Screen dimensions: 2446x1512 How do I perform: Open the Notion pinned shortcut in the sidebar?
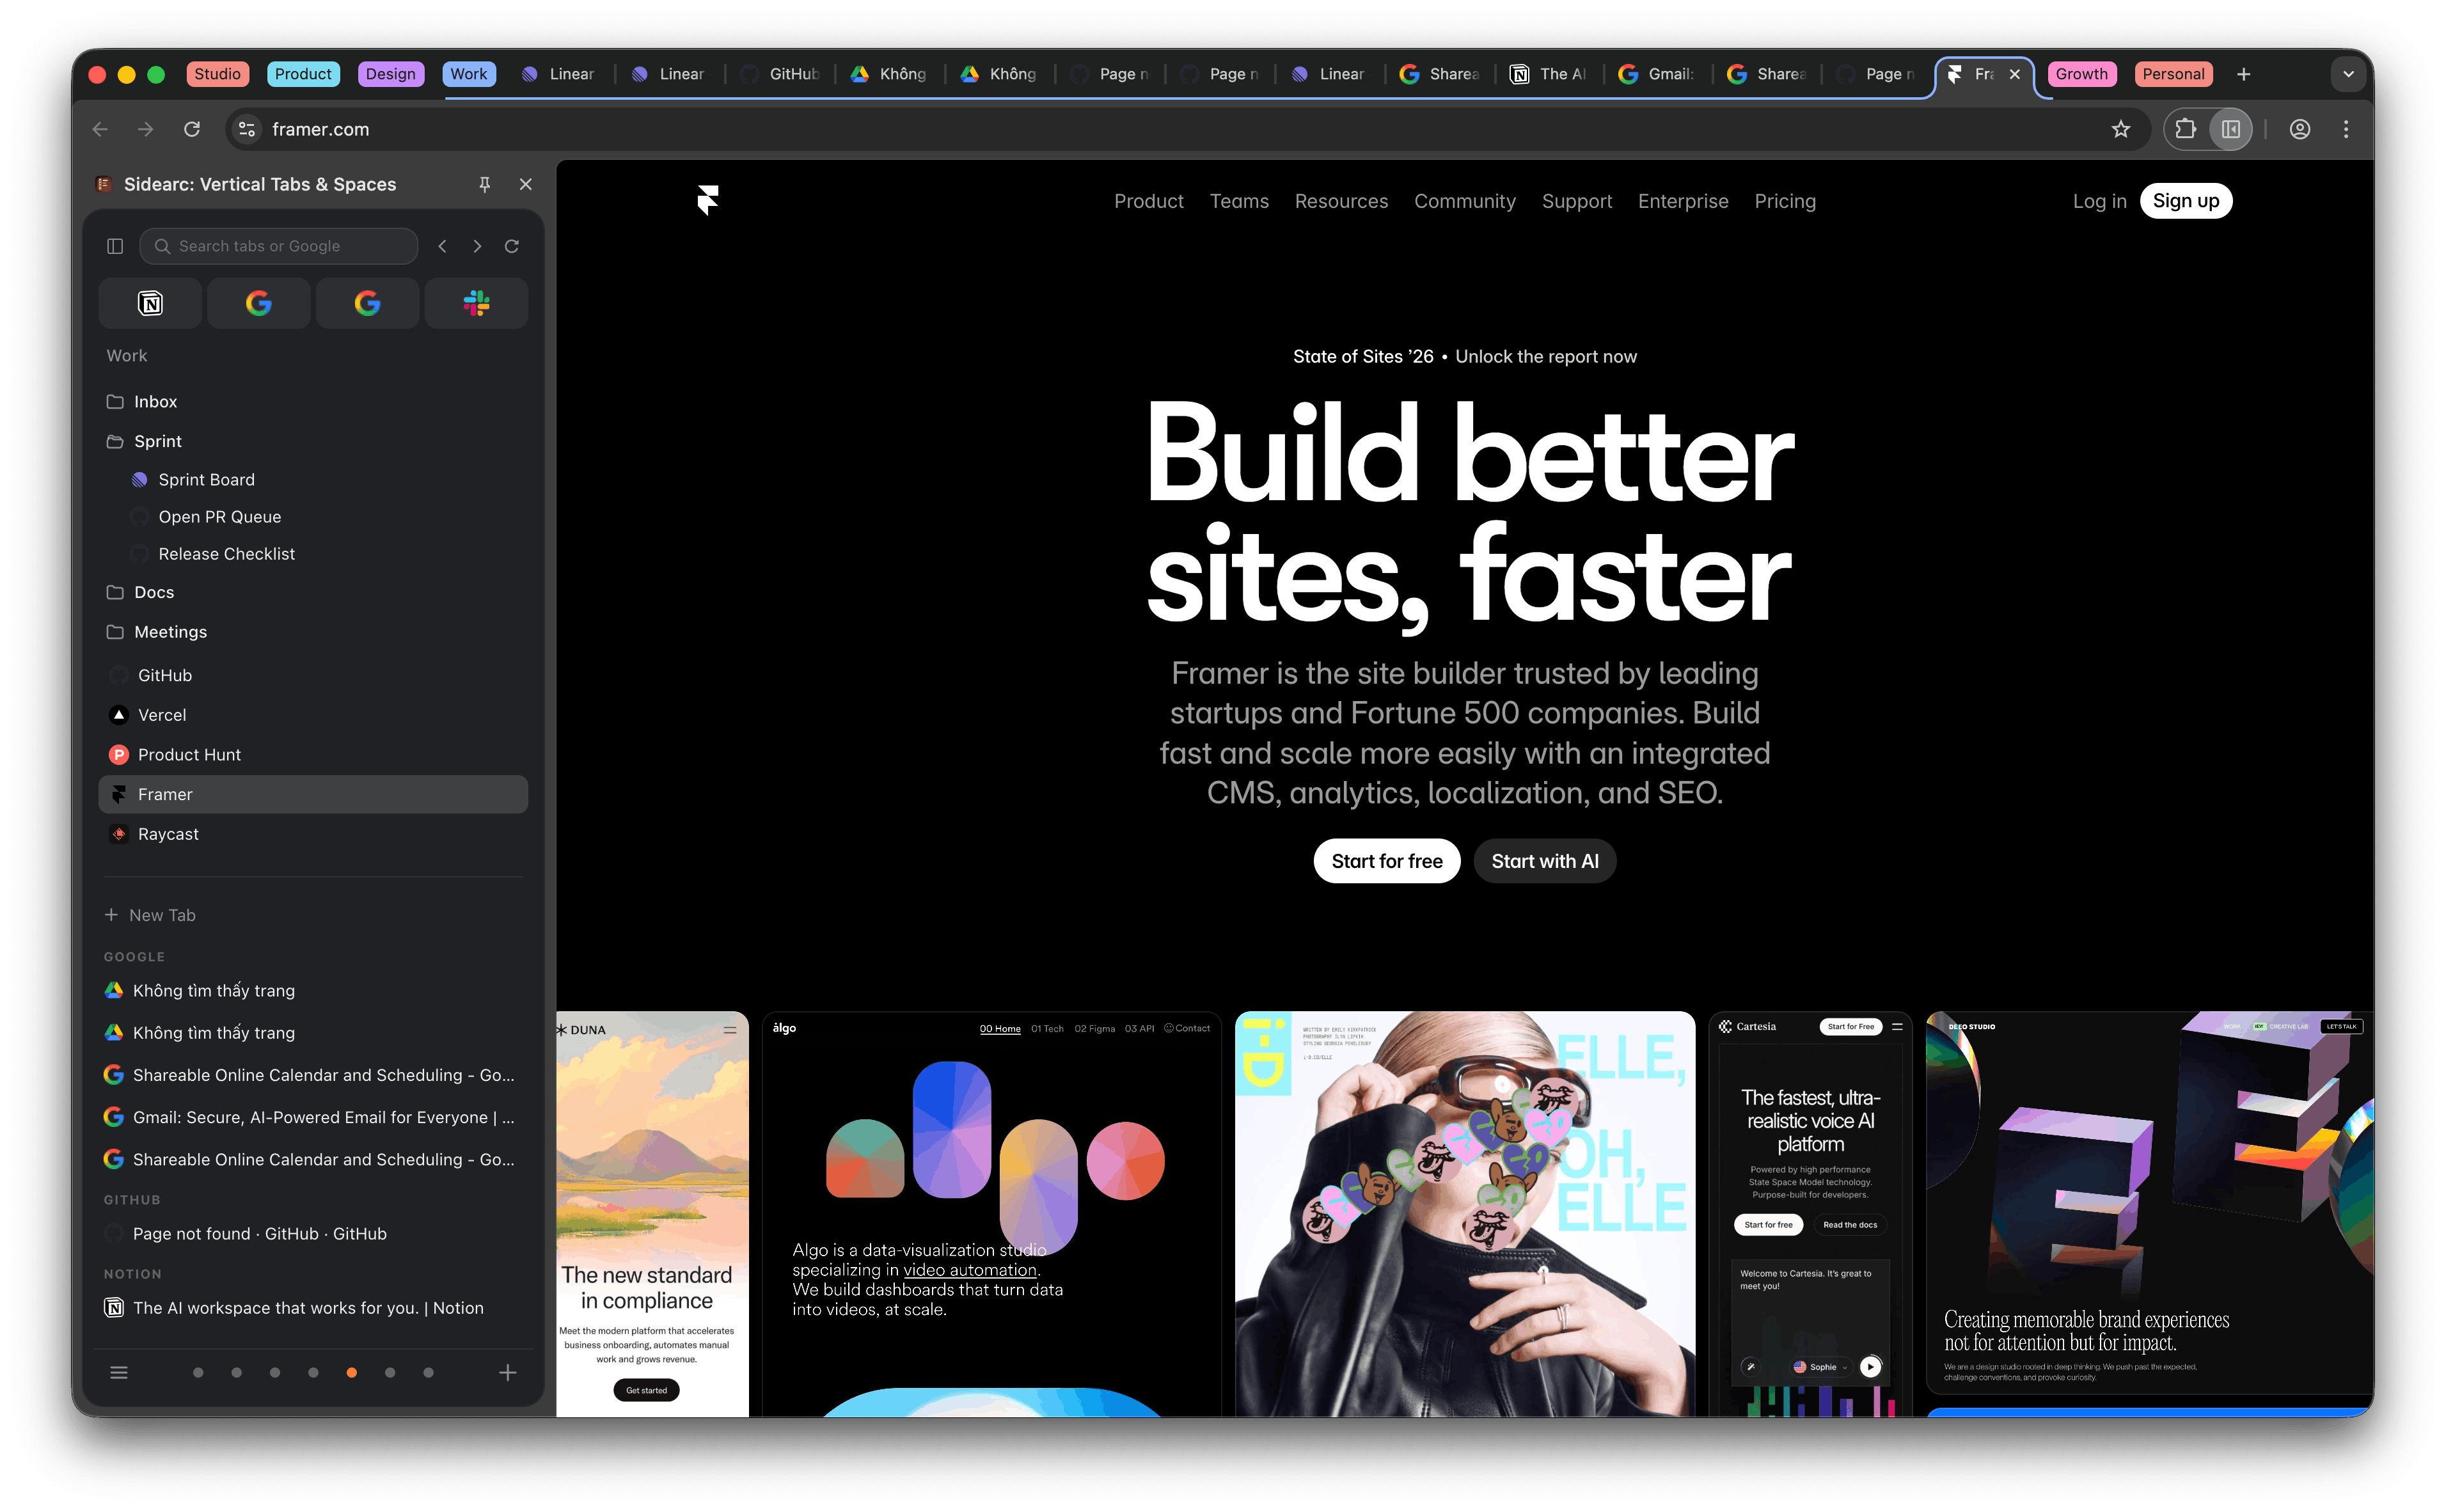149,303
